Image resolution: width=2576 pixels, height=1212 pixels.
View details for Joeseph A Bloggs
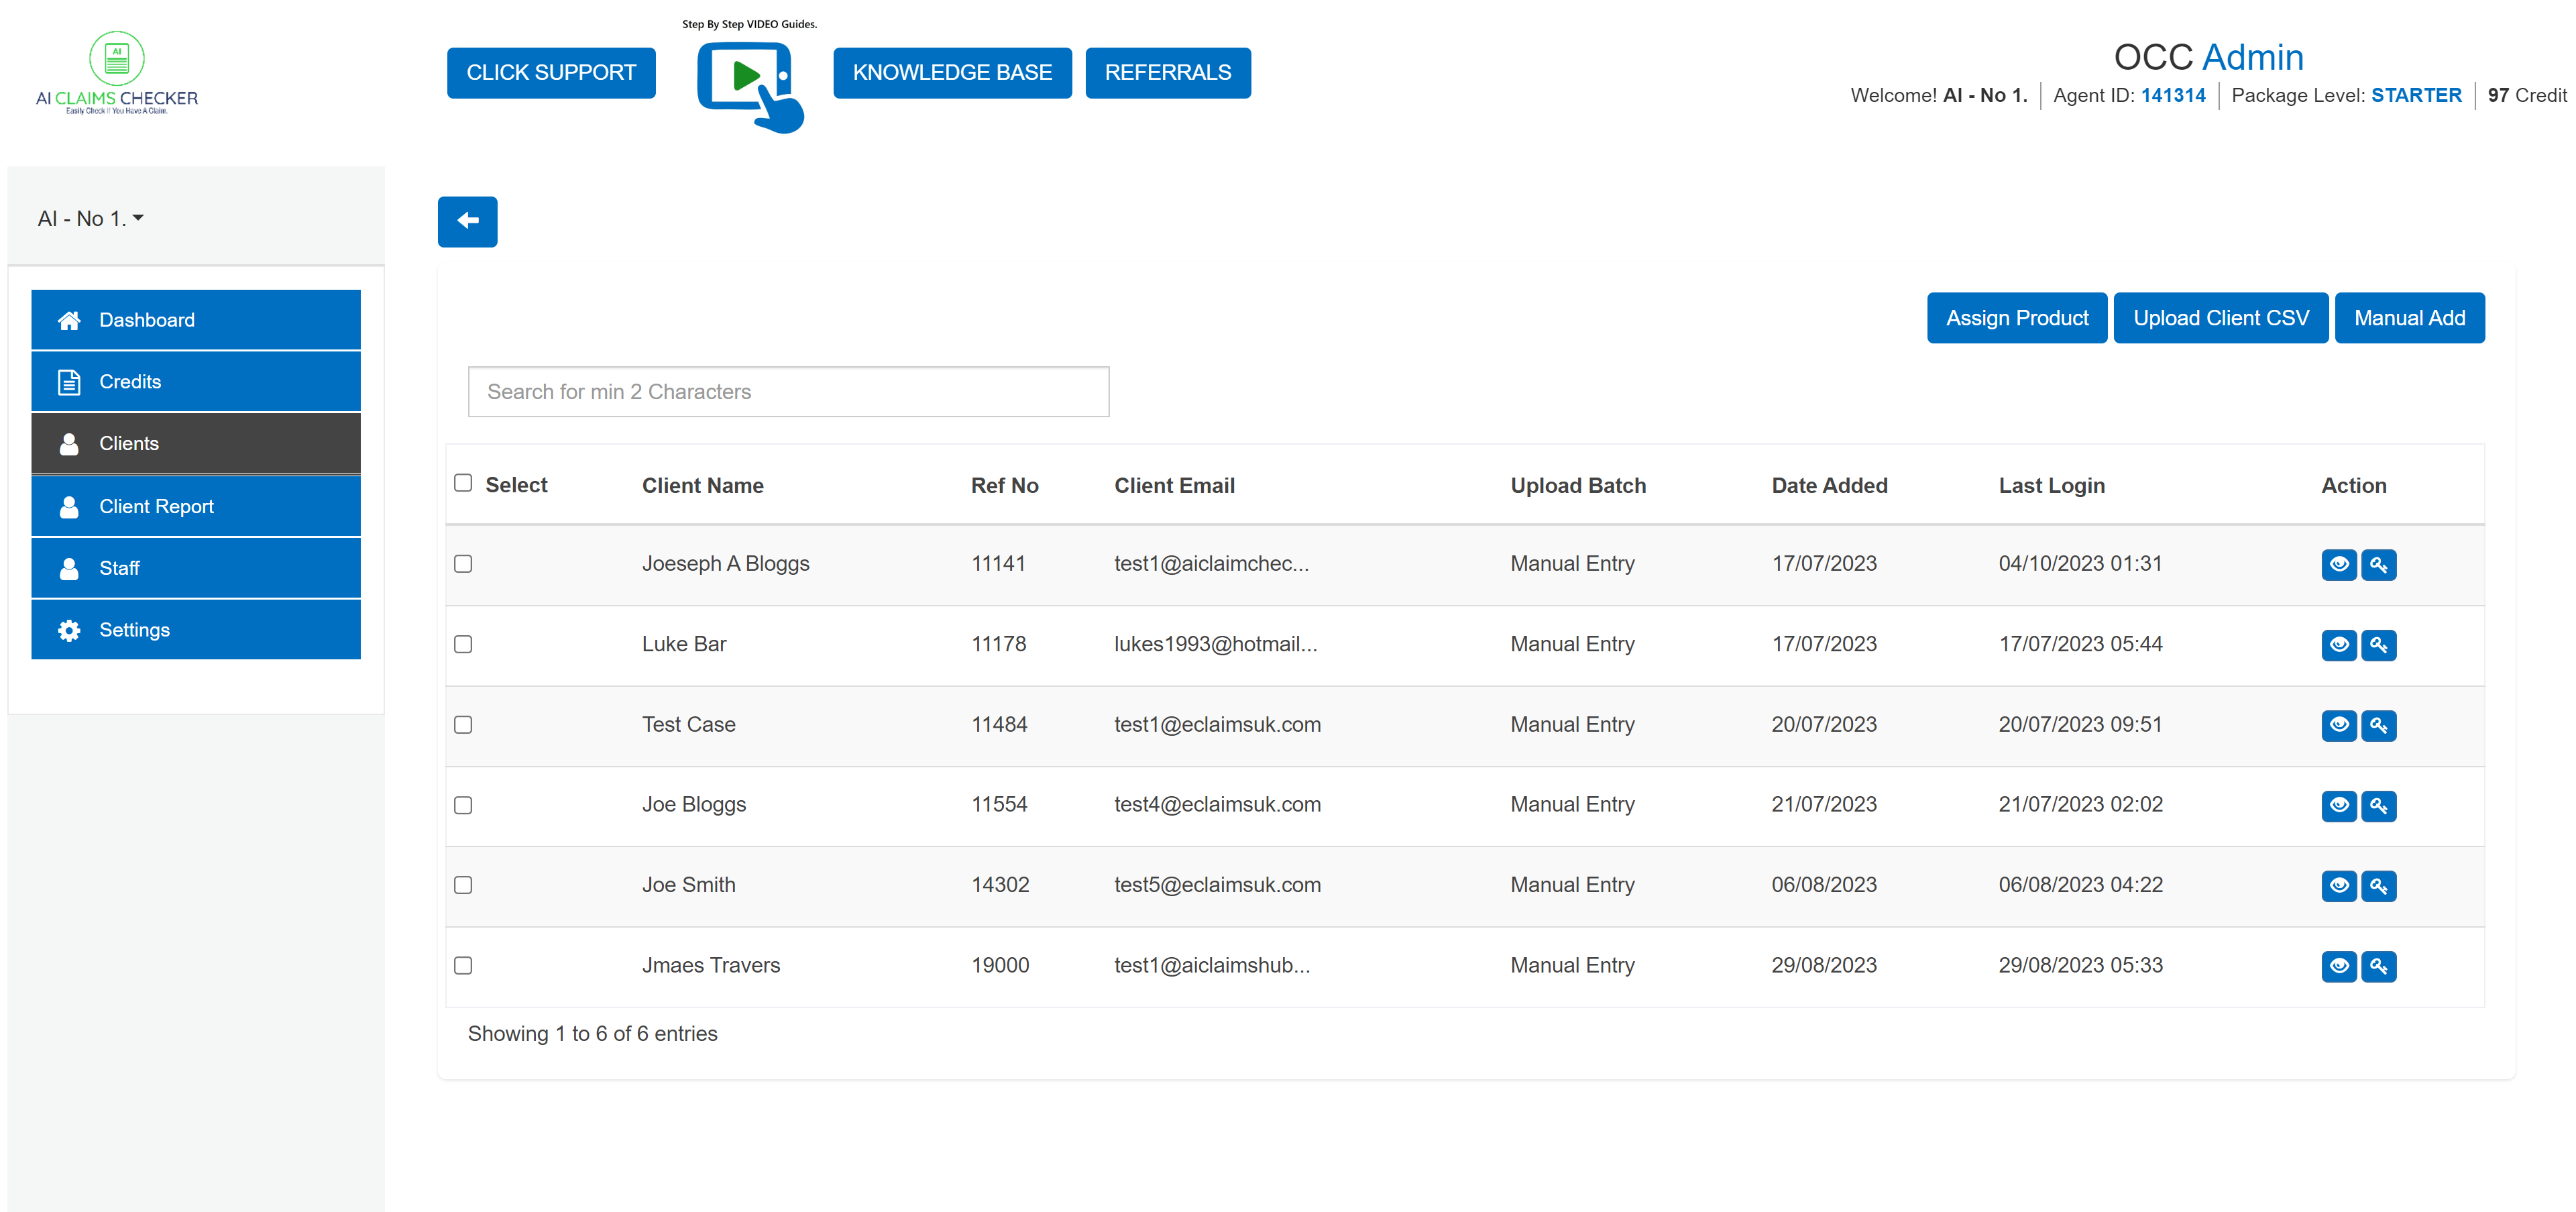tap(2338, 564)
